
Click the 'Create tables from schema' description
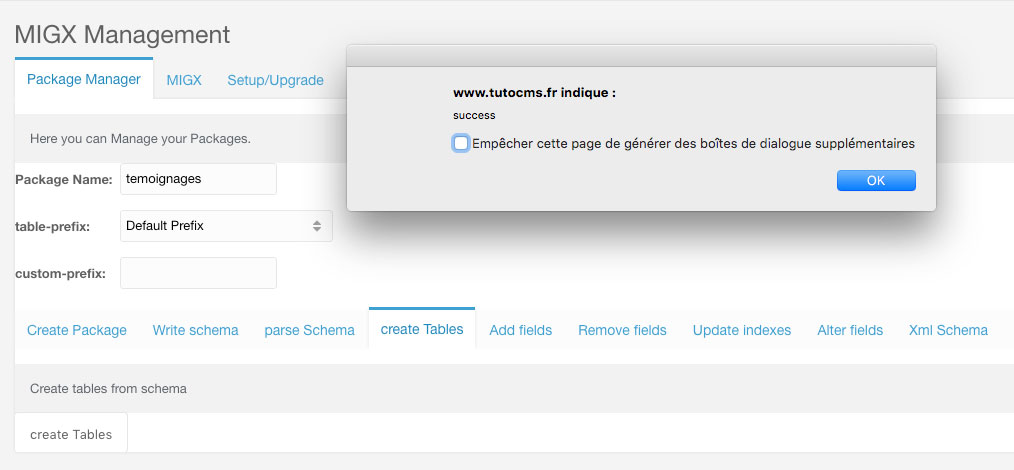[x=108, y=389]
